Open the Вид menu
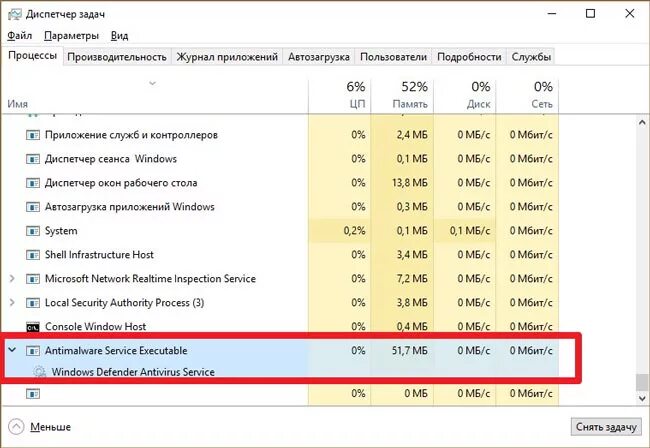 tap(119, 36)
